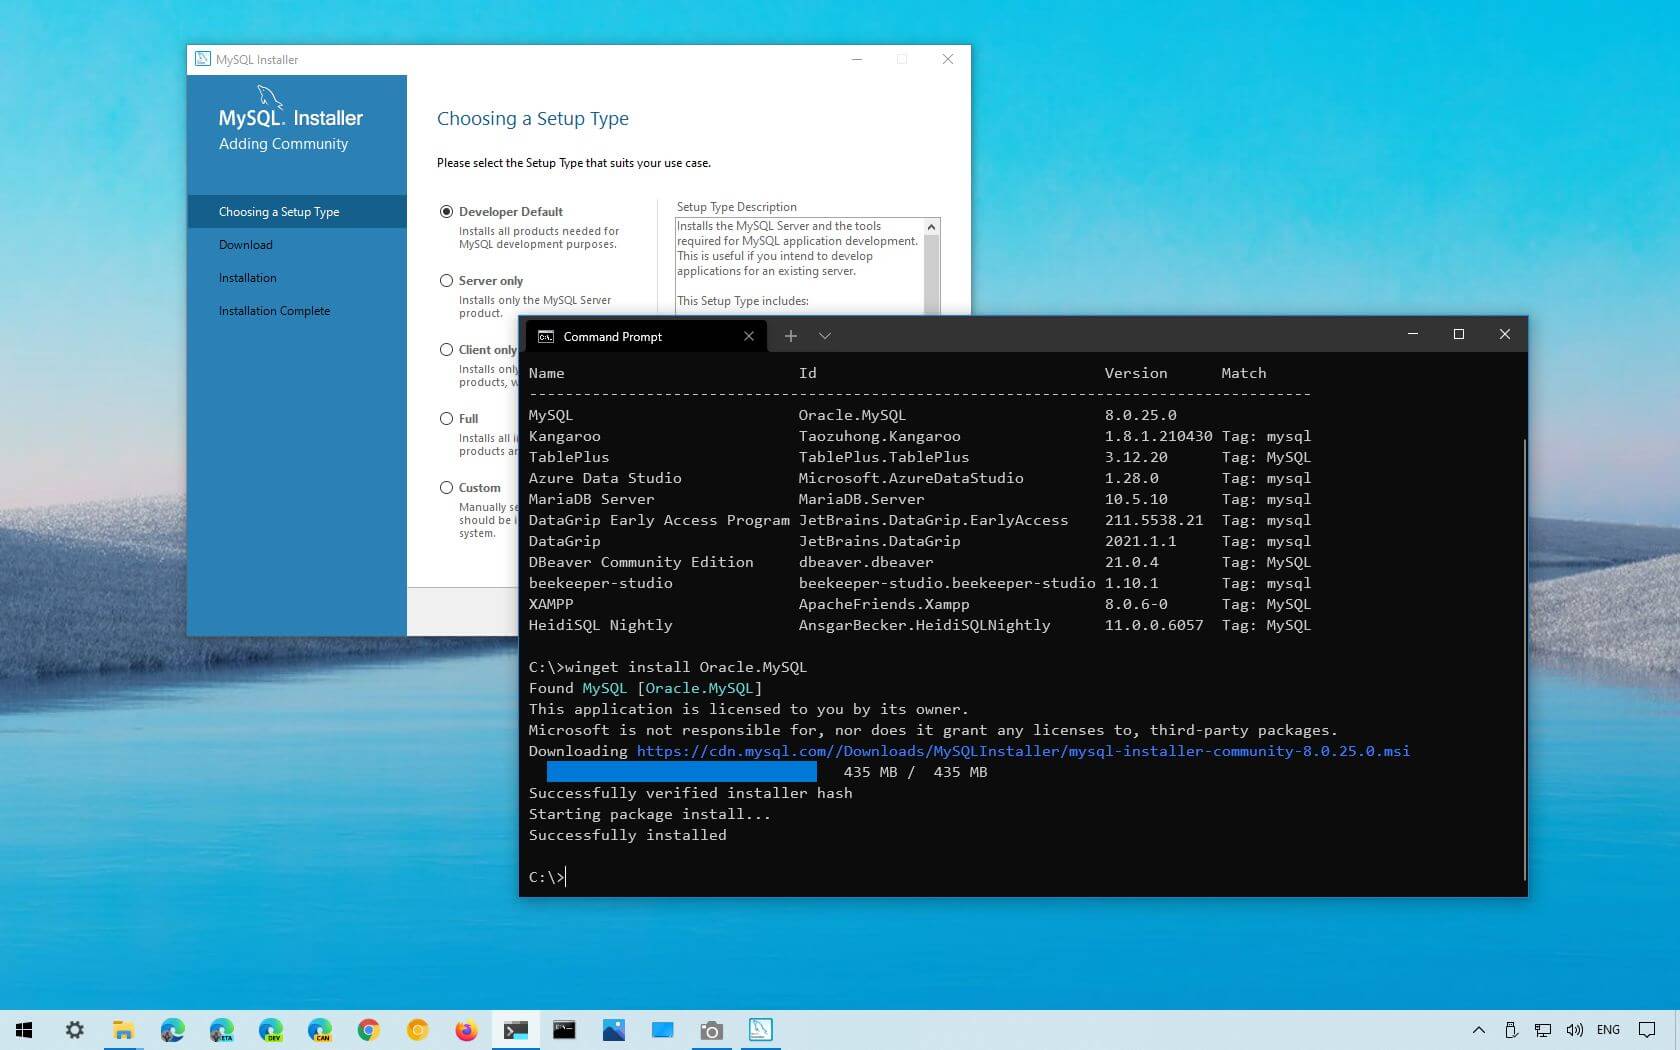This screenshot has height=1050, width=1680.
Task: Open Chrome Canary from the taskbar
Action: click(417, 1030)
